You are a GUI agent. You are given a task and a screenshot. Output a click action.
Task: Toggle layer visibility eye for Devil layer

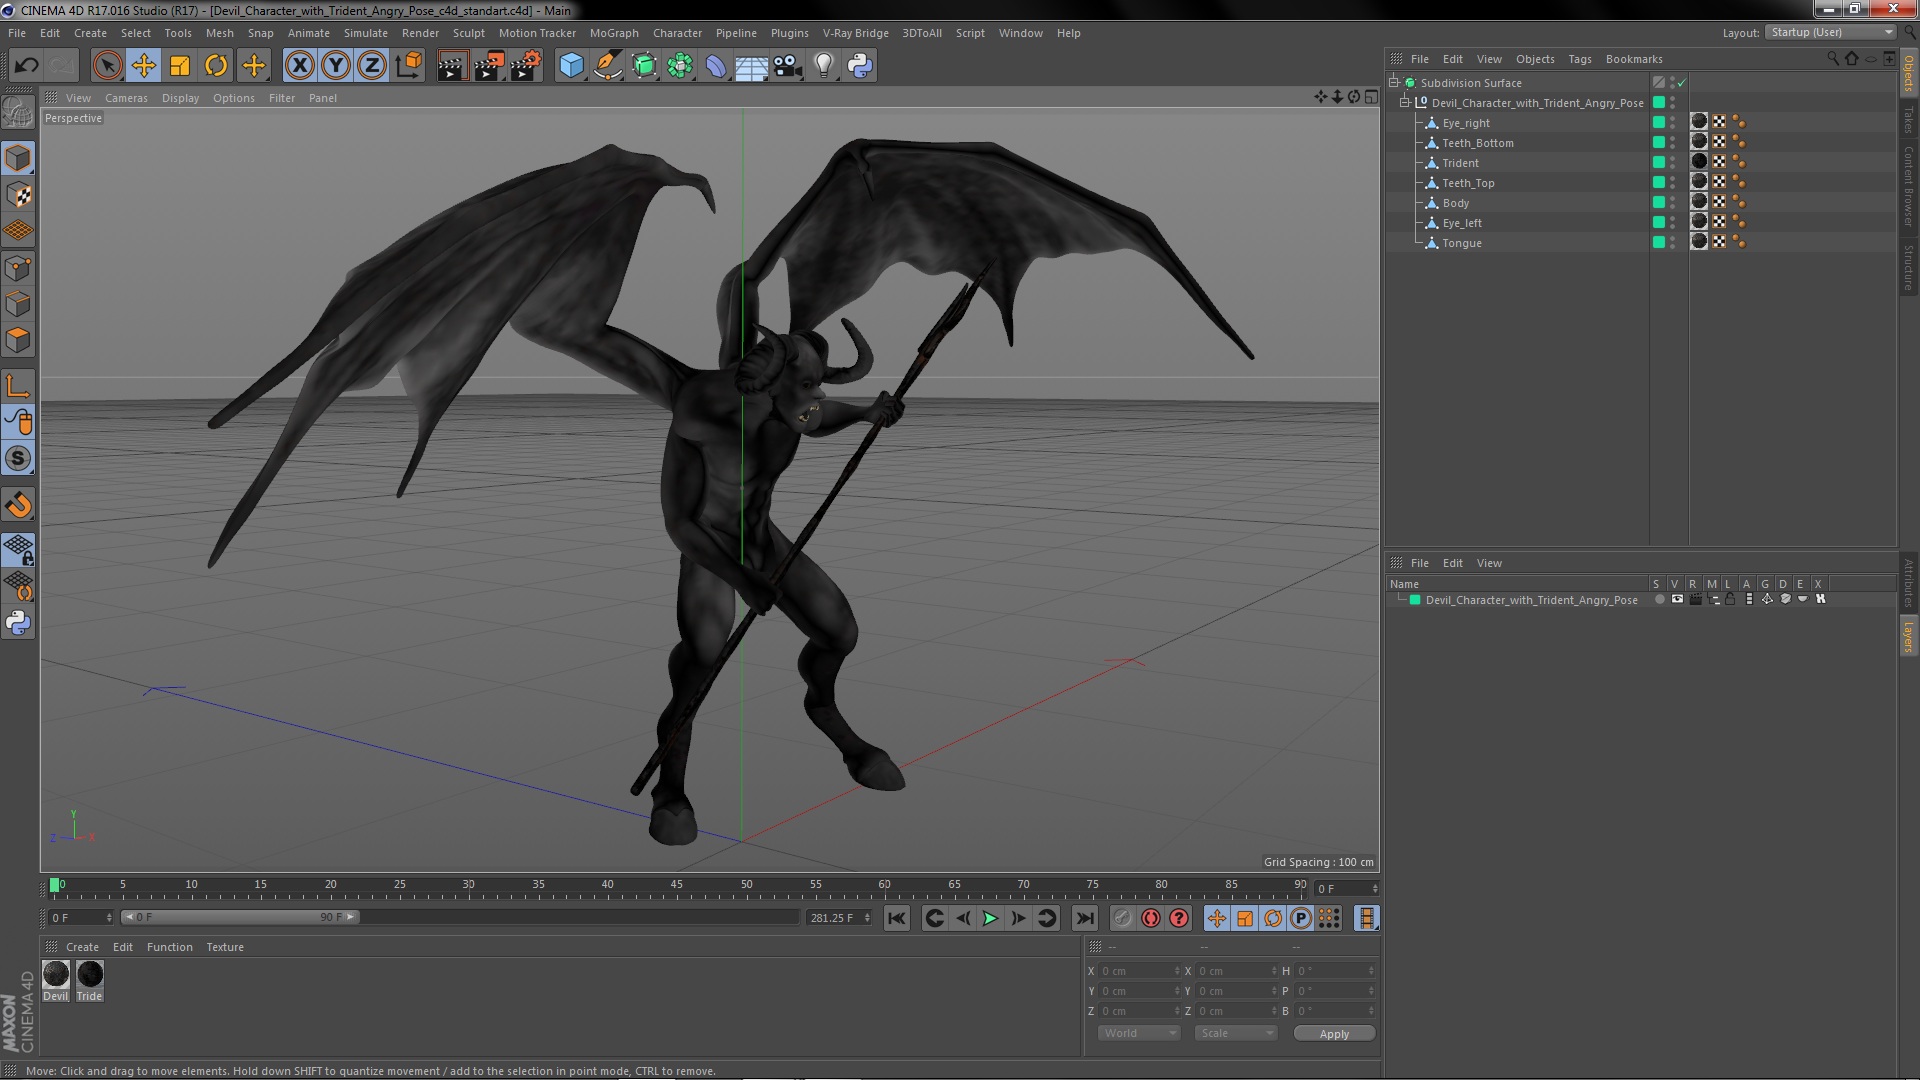click(1677, 600)
